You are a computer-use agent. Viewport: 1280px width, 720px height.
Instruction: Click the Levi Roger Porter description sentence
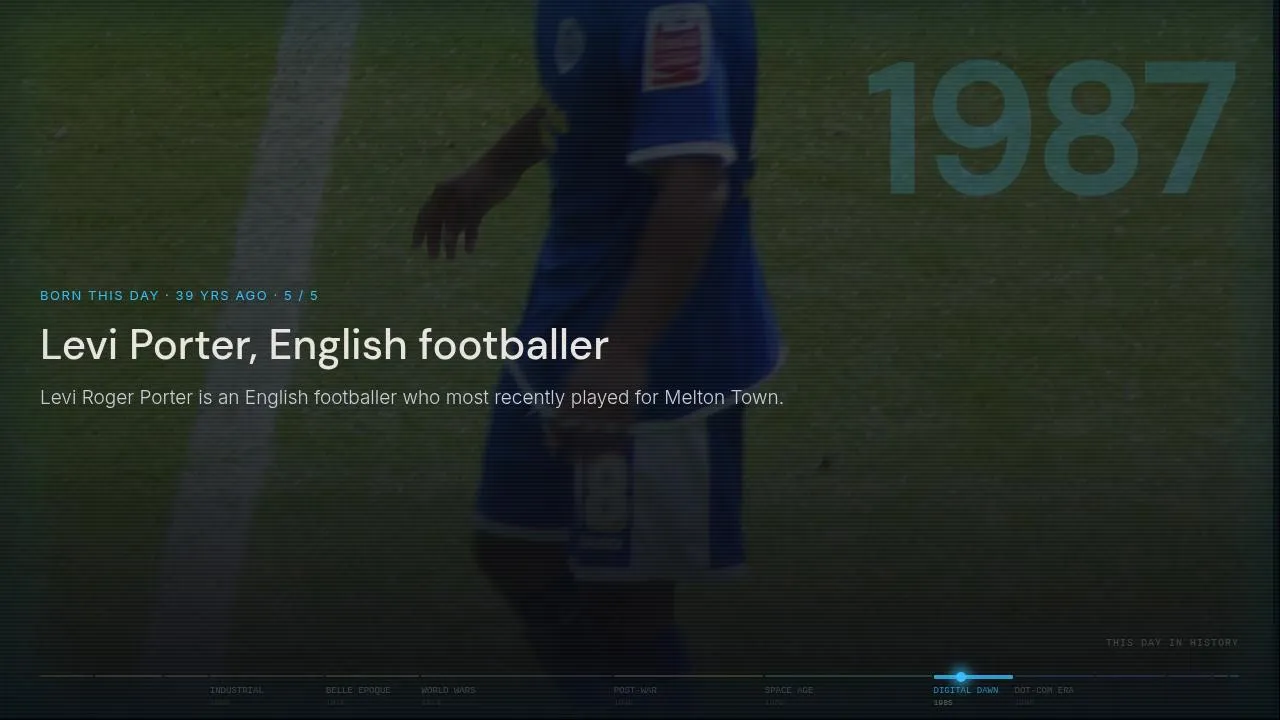pyautogui.click(x=412, y=398)
